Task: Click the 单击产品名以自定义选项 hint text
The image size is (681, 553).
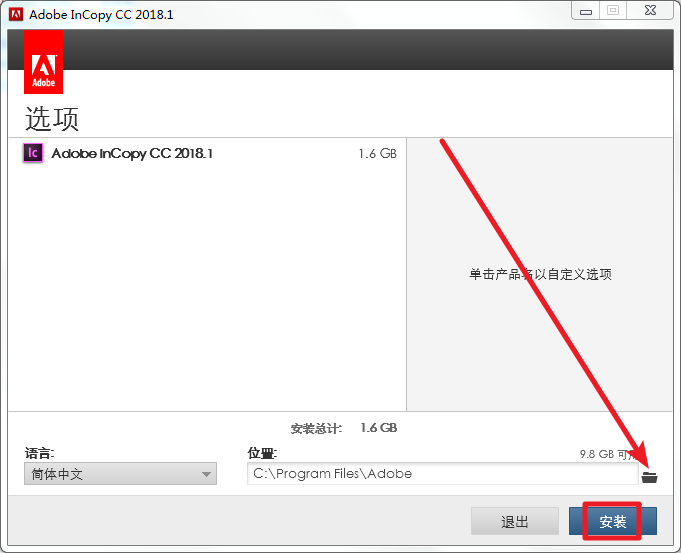Action: 540,274
